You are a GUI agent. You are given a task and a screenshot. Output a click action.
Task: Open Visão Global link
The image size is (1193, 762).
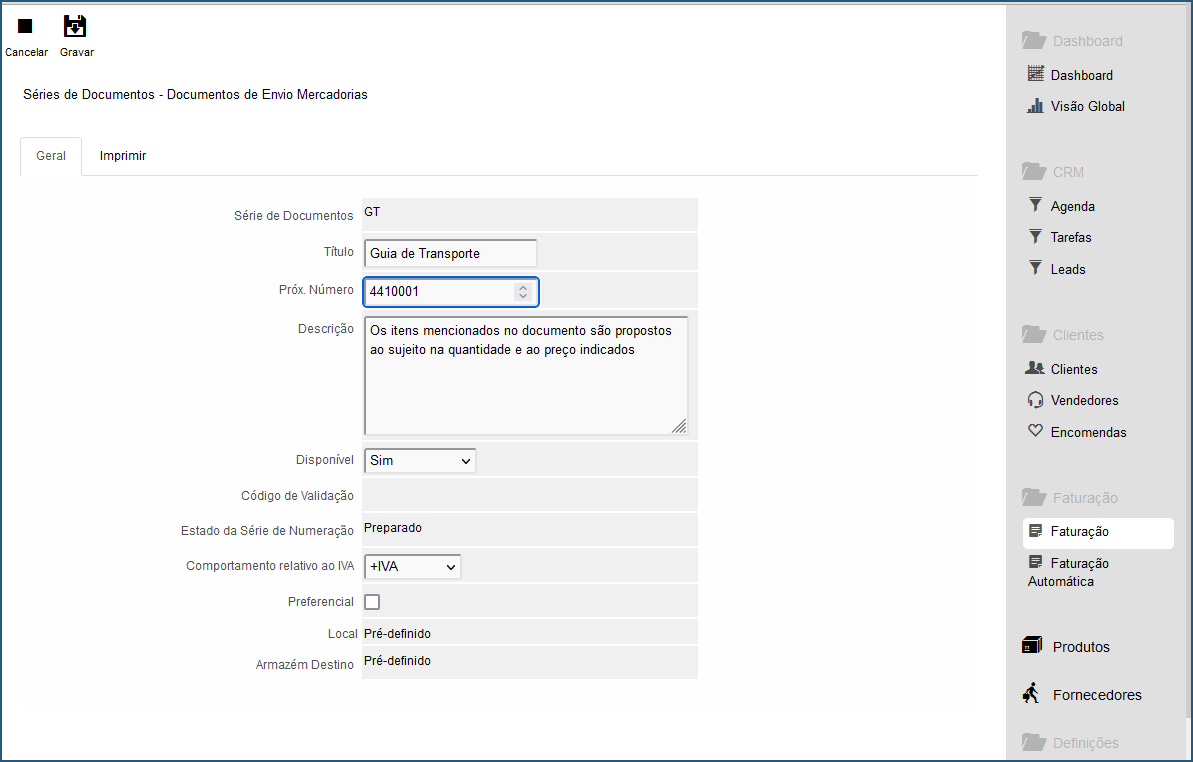[1087, 106]
